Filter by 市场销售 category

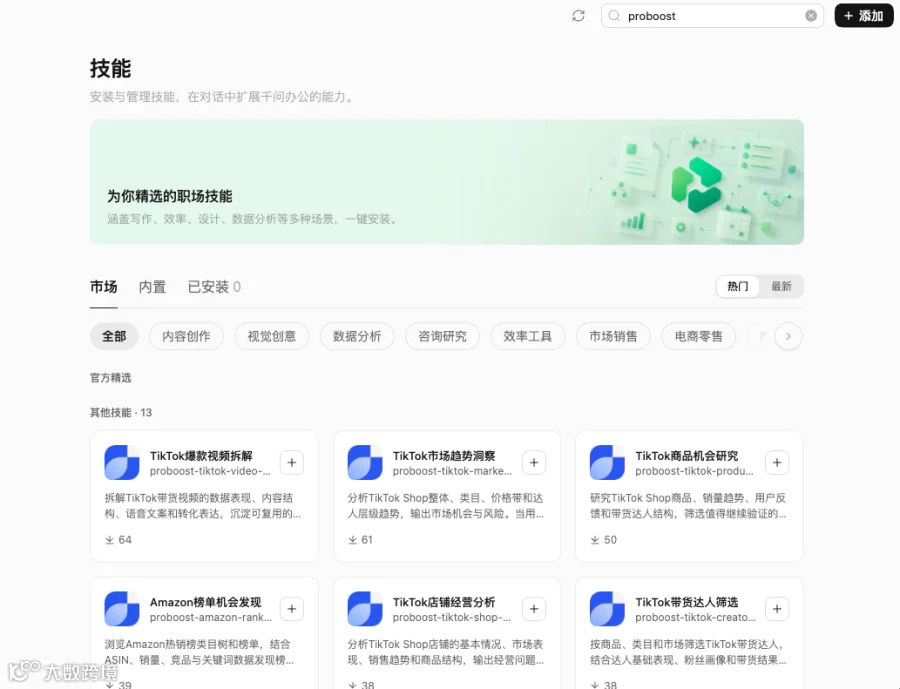(613, 336)
